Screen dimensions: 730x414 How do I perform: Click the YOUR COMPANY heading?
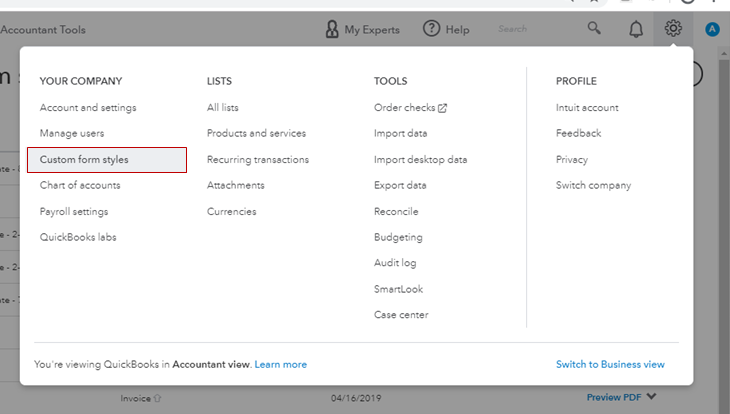tap(81, 81)
